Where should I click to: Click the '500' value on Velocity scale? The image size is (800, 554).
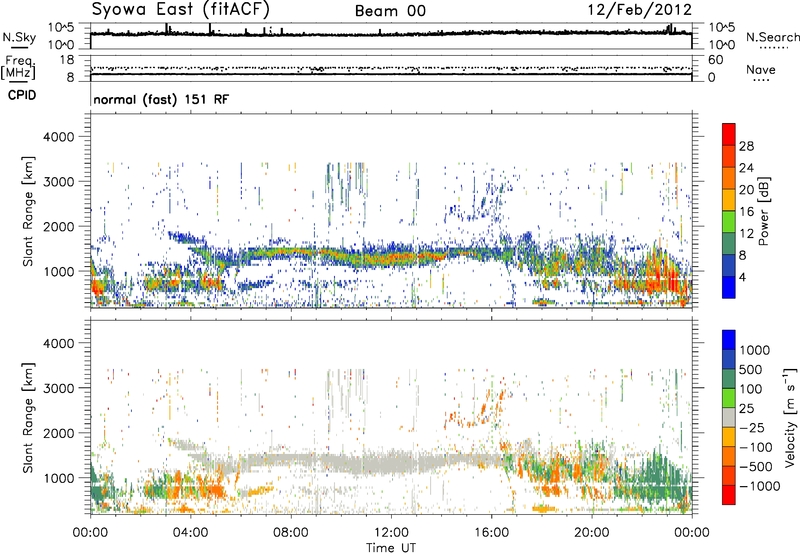click(751, 369)
